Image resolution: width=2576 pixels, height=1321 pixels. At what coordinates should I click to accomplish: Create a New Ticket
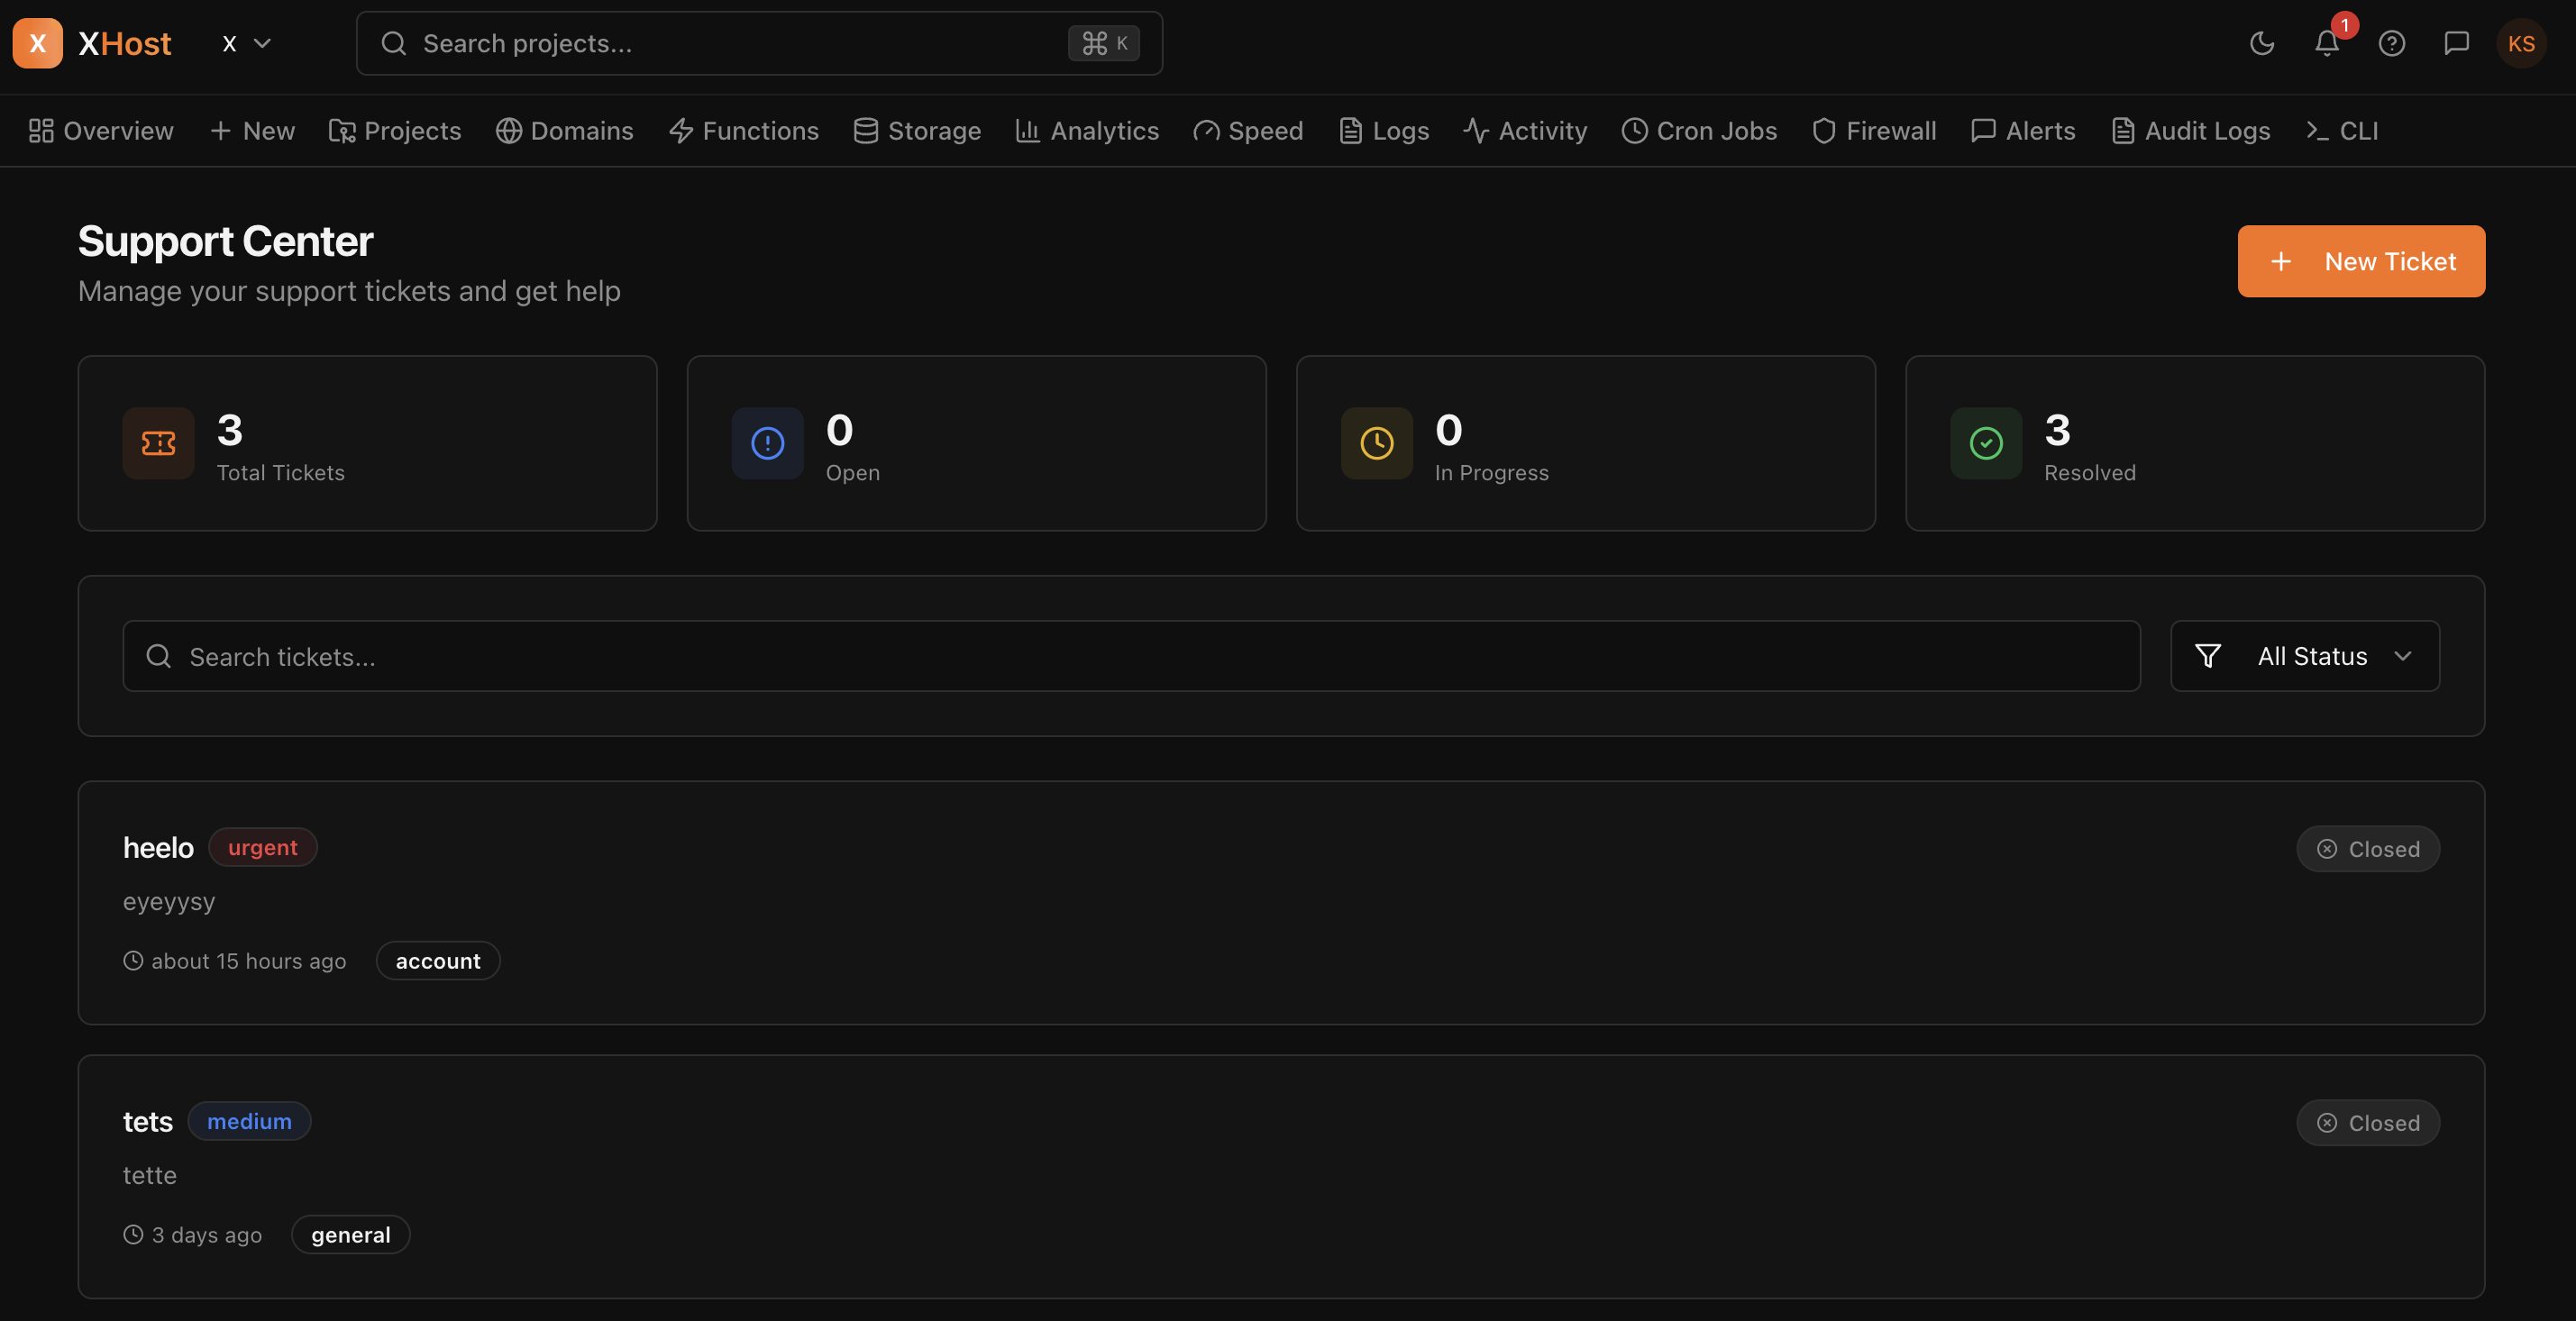pos(2361,261)
